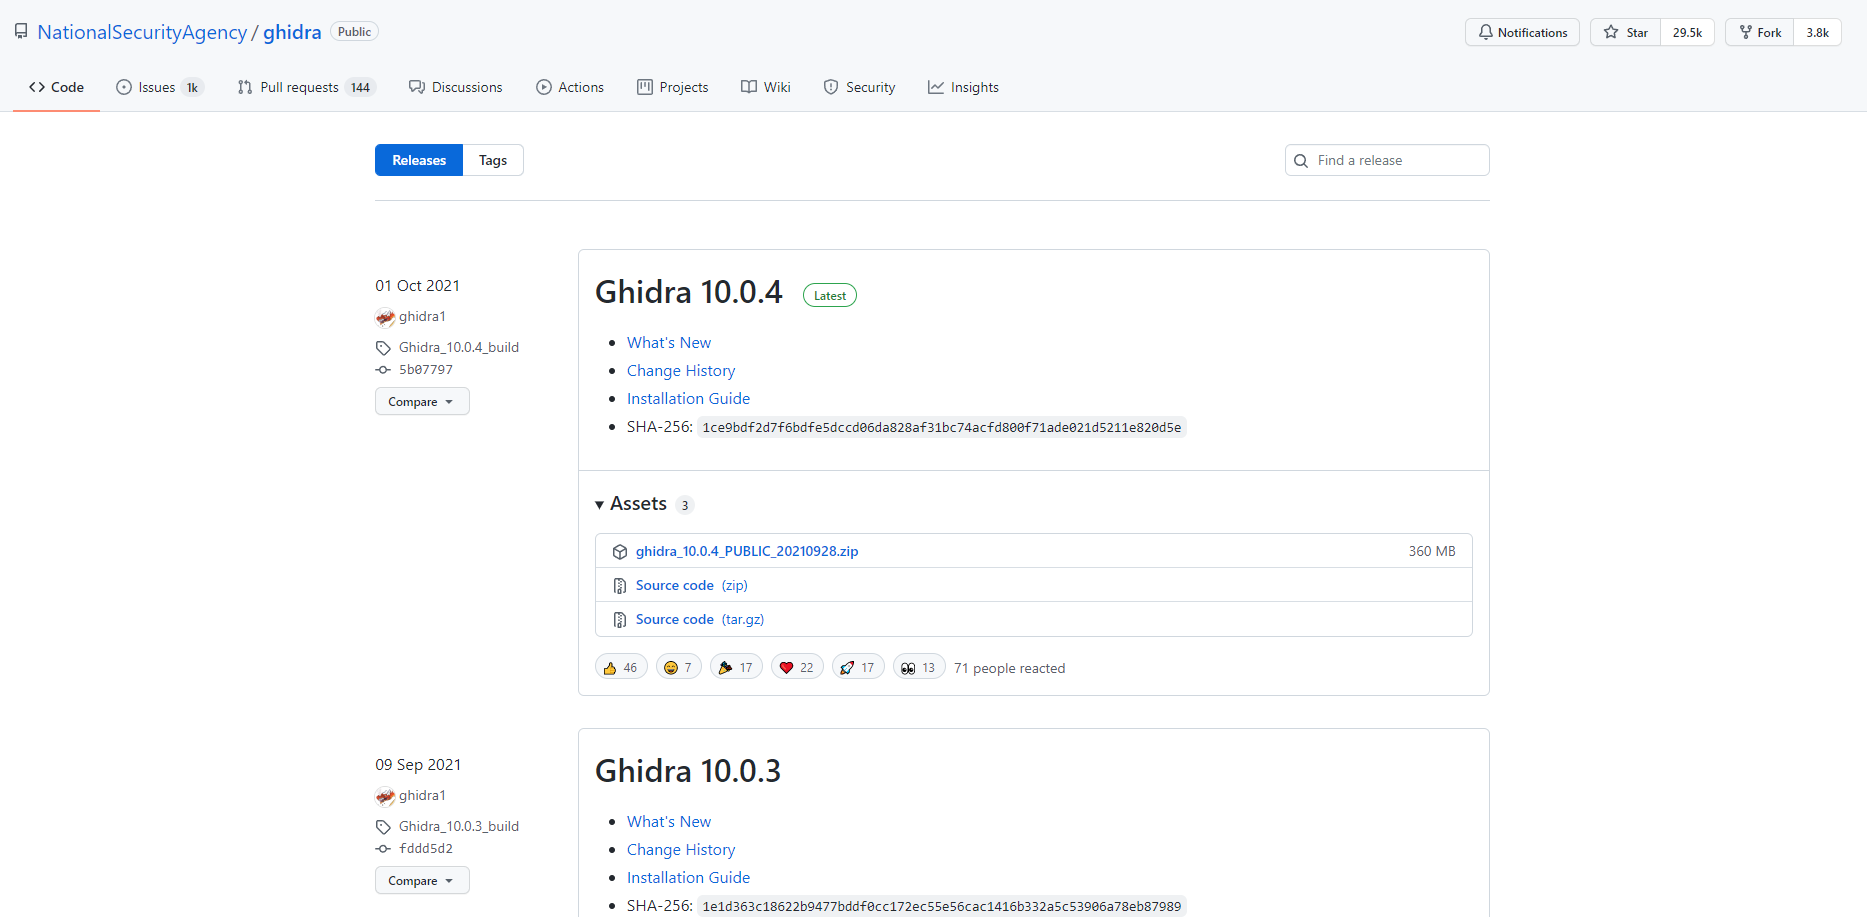Viewport: 1867px width, 917px height.
Task: Open Installation Guide link for 10.0.4
Action: coord(688,398)
